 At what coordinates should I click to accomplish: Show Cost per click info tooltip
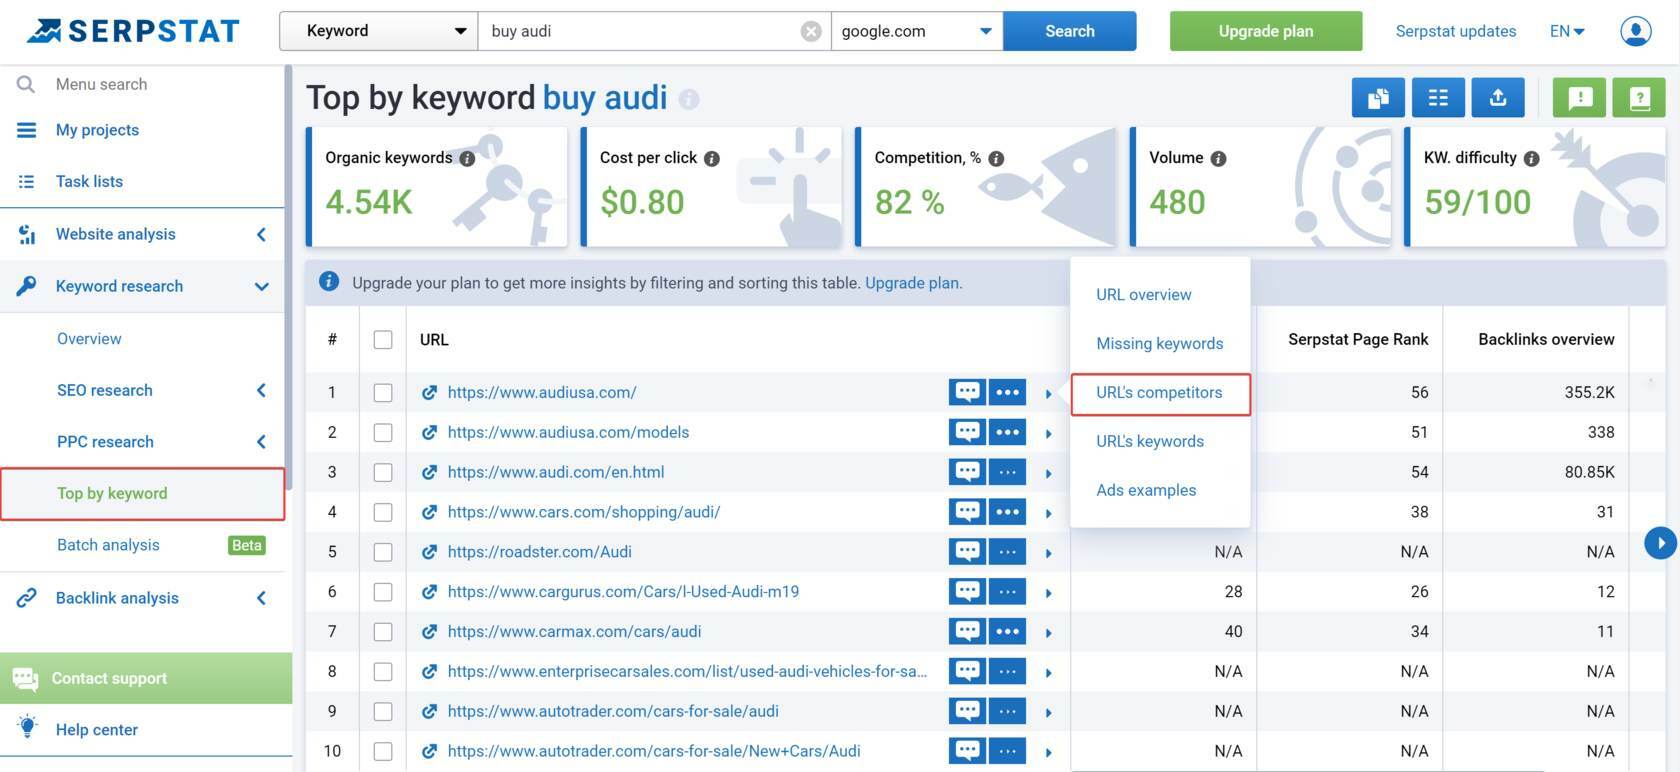click(x=712, y=158)
